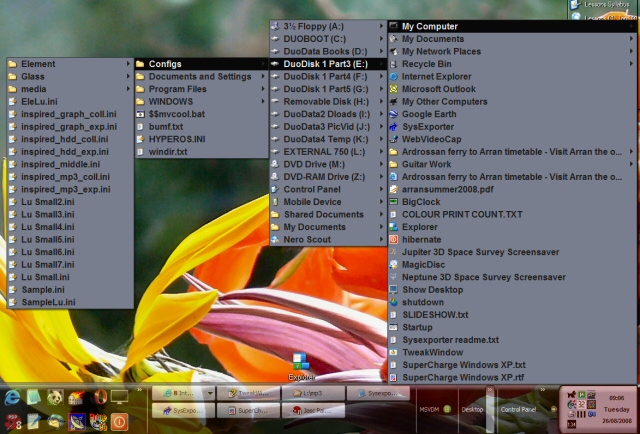Switch to the L:\mp3 taskbar window

pos(313,394)
